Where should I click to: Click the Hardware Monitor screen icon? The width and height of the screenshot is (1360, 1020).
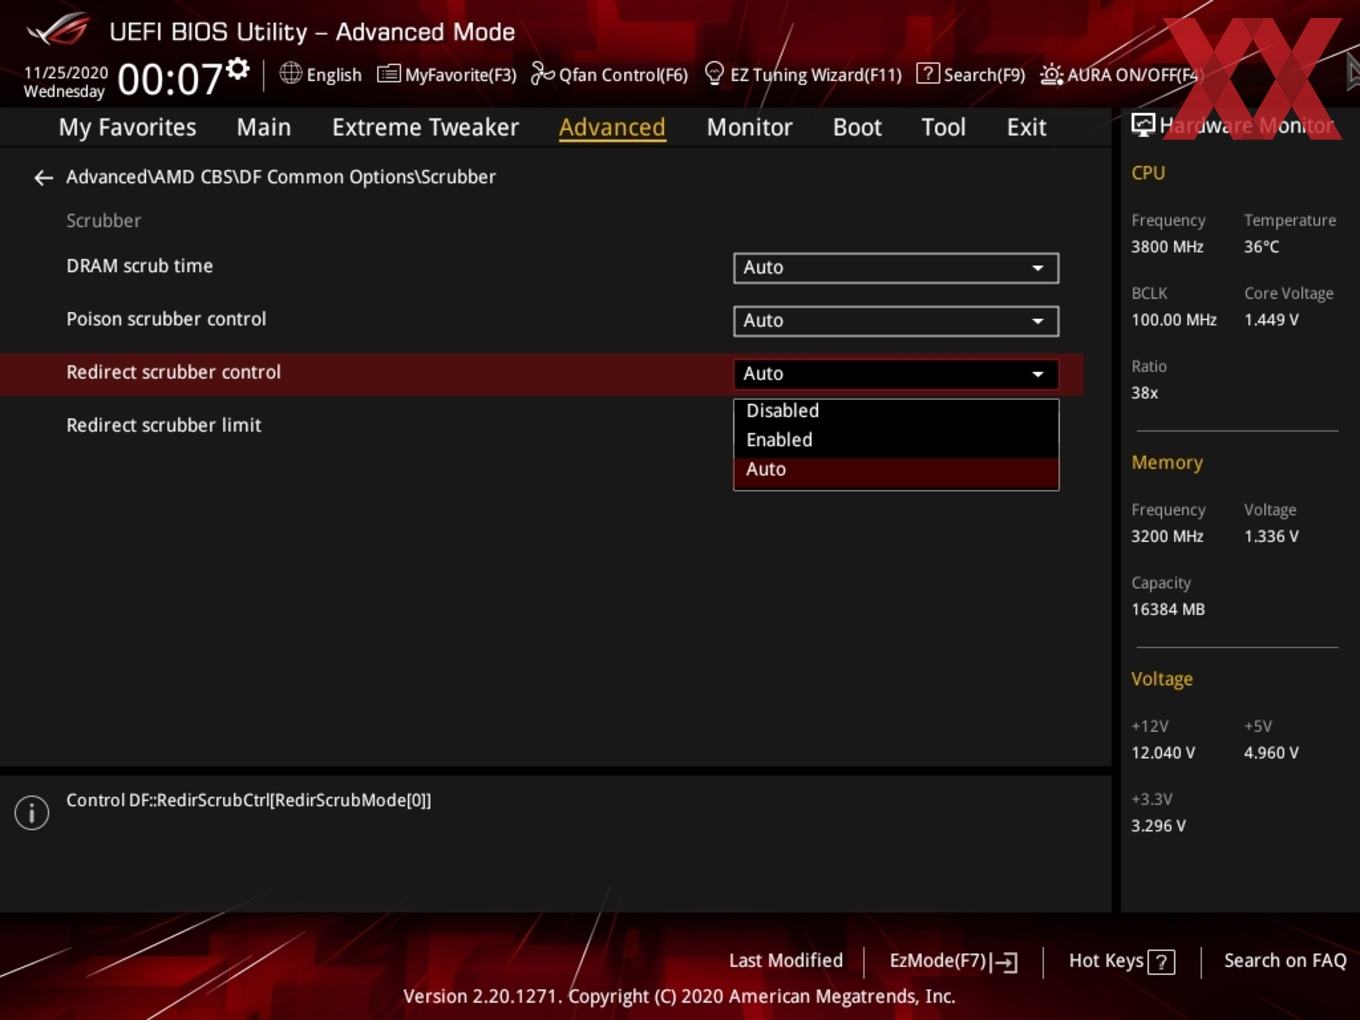coord(1143,125)
